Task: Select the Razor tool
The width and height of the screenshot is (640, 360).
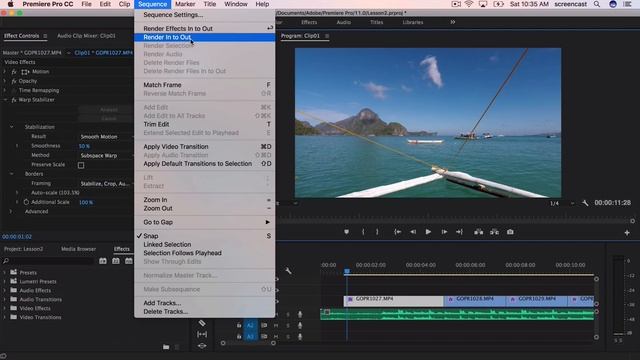Action: [x=202, y=323]
